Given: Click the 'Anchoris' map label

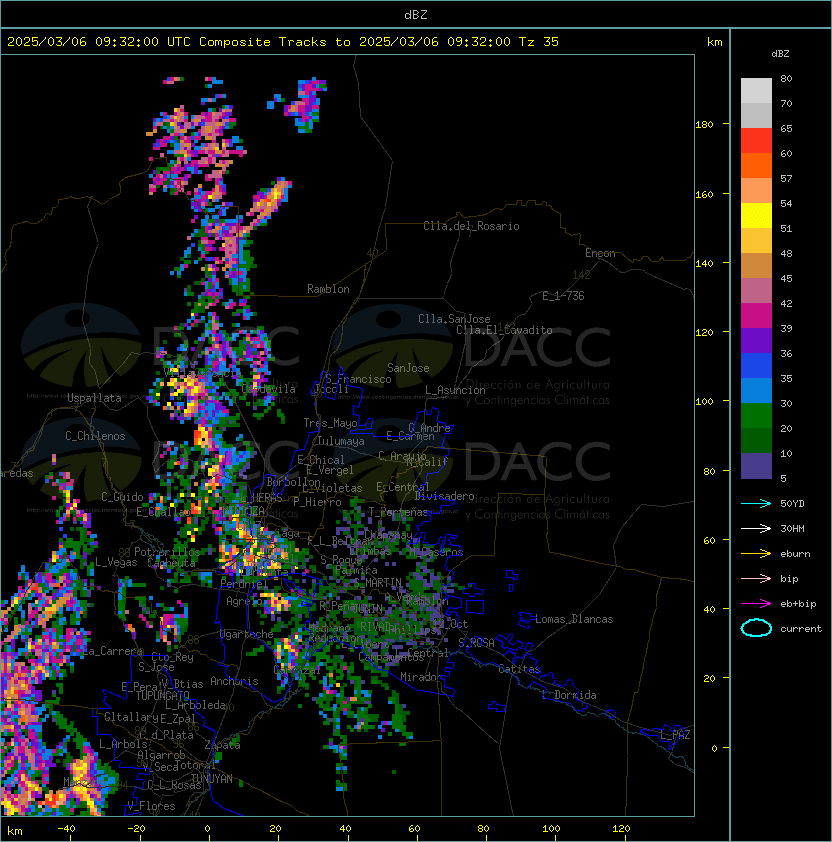Looking at the screenshot, I should (234, 681).
